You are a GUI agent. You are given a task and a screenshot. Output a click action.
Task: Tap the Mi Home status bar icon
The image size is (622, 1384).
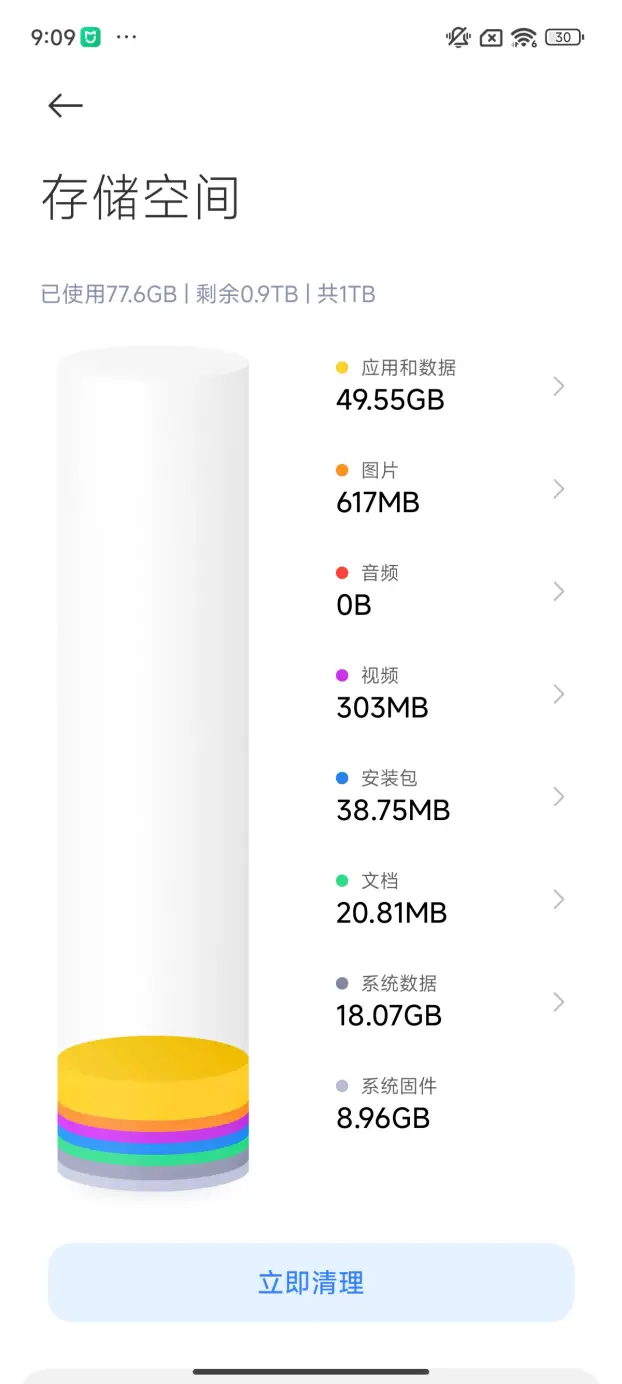(90, 38)
